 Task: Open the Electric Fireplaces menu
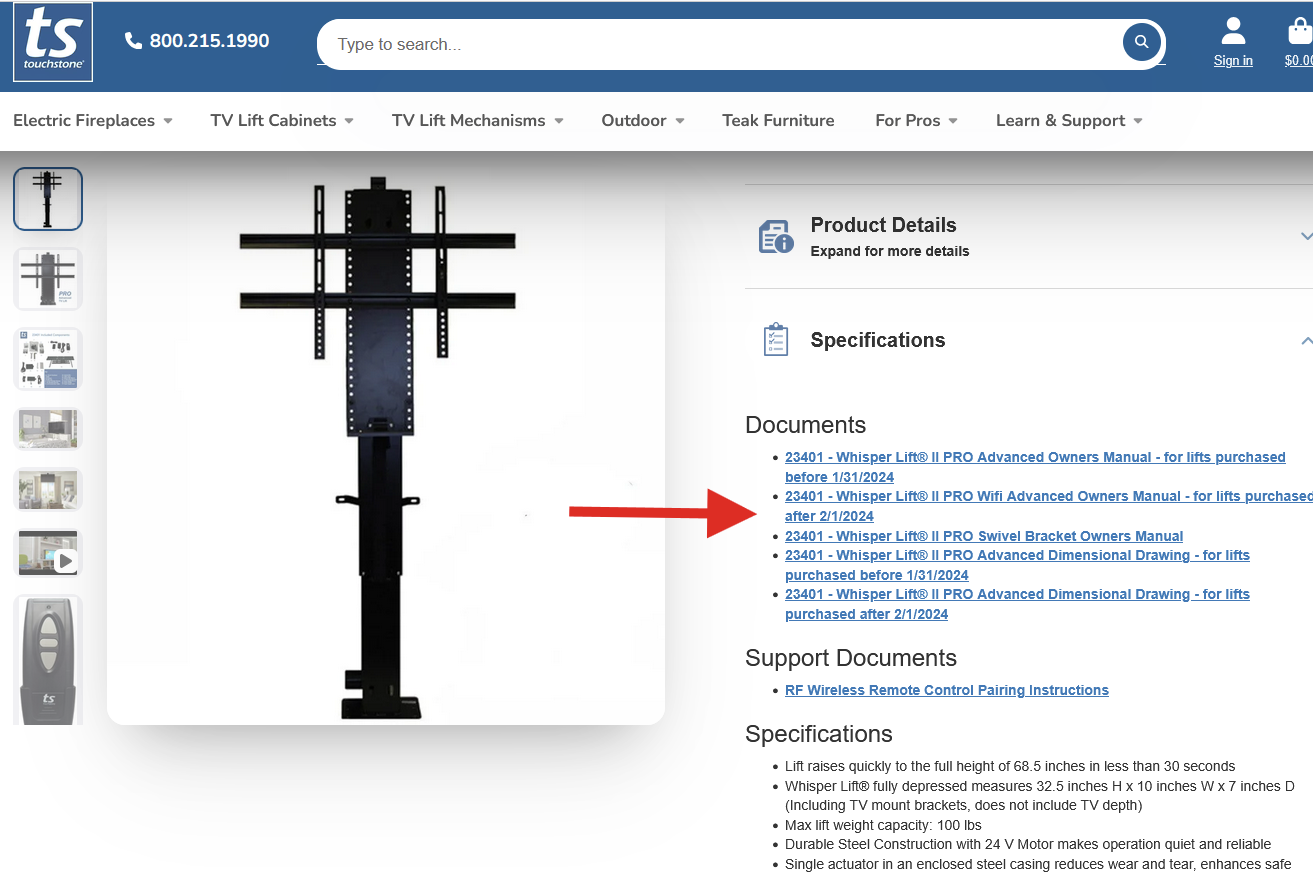click(x=93, y=120)
